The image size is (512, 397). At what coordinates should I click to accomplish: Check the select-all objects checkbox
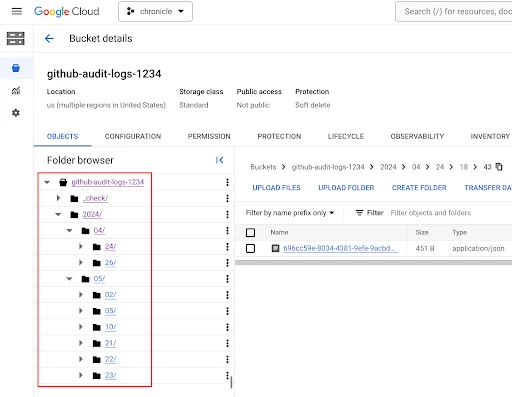[250, 232]
